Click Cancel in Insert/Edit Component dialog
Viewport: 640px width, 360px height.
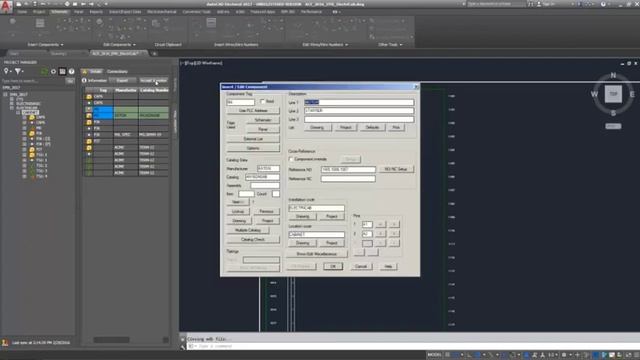click(x=361, y=266)
